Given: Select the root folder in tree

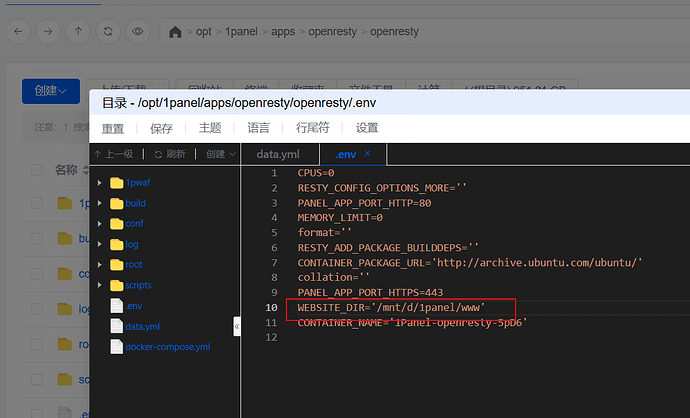Looking at the screenshot, I should click(134, 264).
